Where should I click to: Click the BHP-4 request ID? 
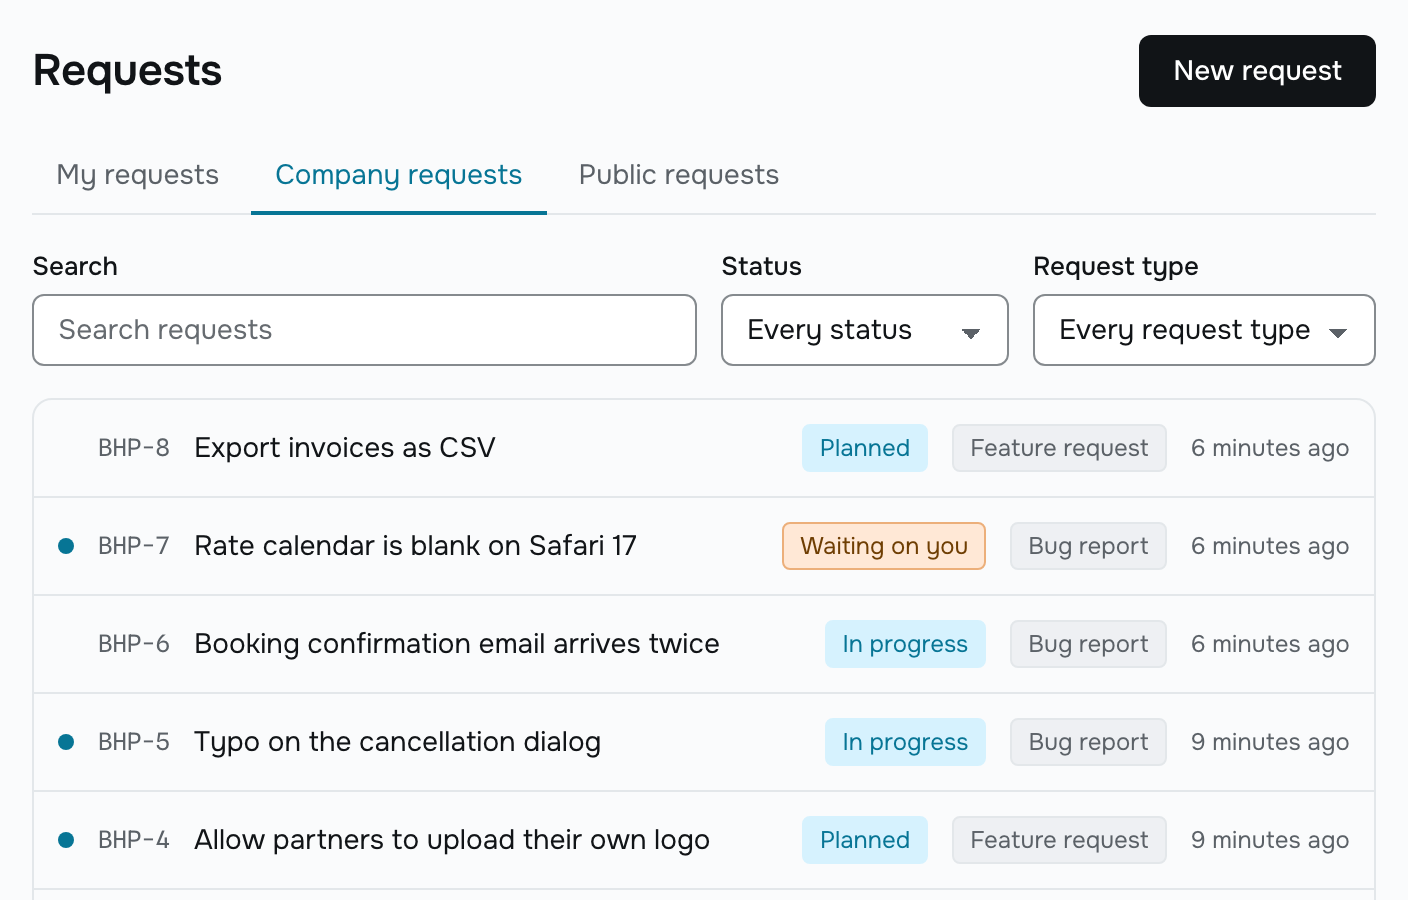tap(134, 840)
